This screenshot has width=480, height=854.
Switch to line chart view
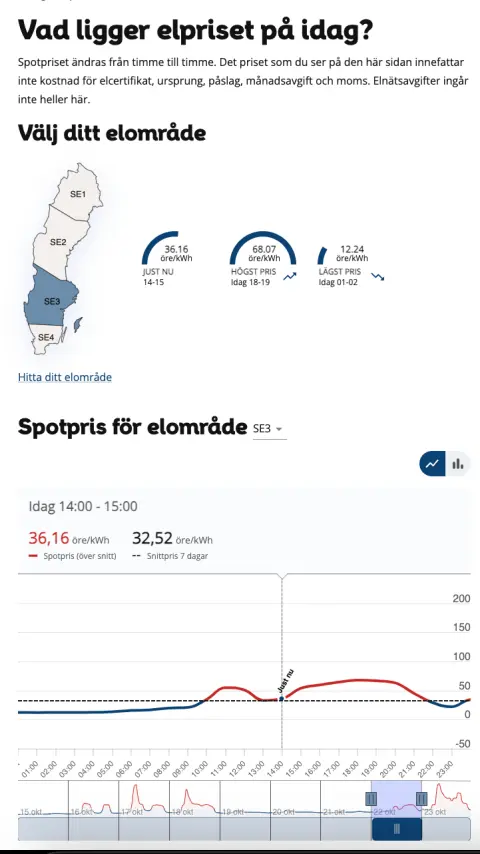point(432,464)
